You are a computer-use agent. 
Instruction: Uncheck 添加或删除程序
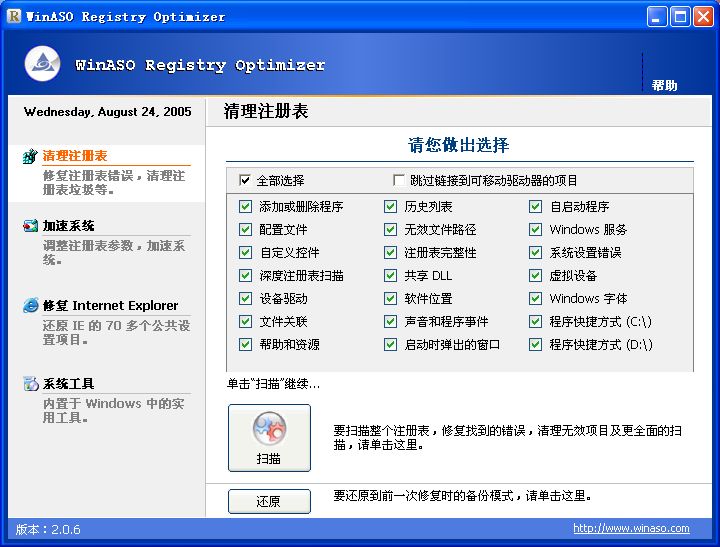point(246,207)
